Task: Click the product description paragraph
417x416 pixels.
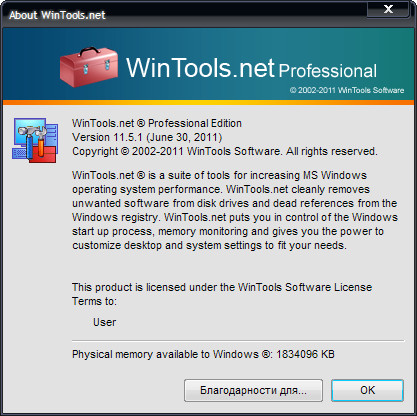Action: click(235, 210)
